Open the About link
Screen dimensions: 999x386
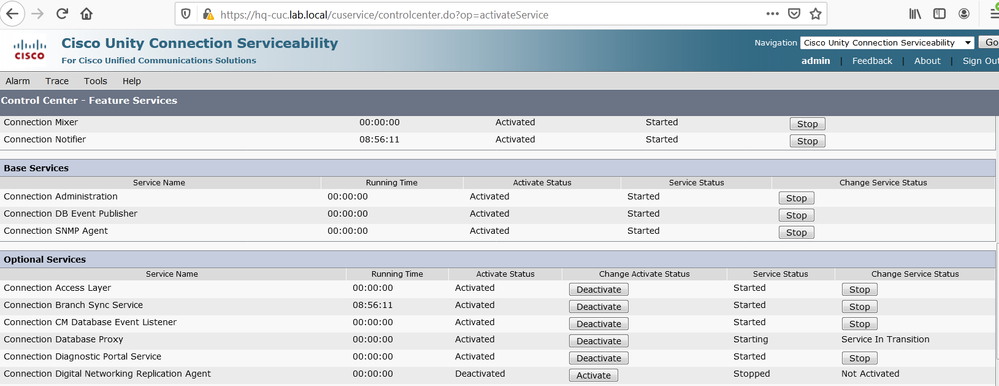point(927,61)
